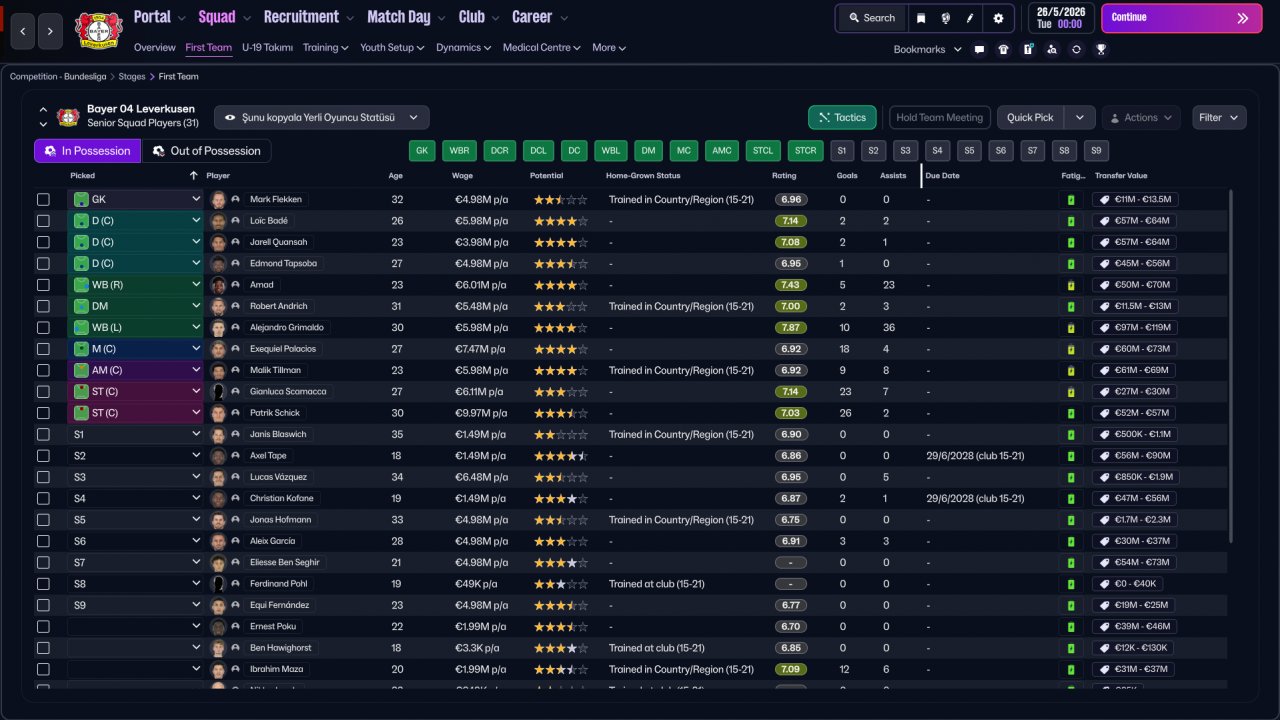
Task: Click the 'Competition - Bundesliga' breadcrumb
Action: (x=60, y=76)
